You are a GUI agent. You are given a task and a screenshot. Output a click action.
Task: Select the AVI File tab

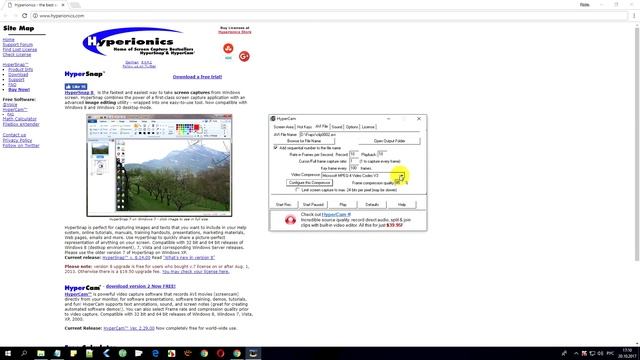(322, 127)
